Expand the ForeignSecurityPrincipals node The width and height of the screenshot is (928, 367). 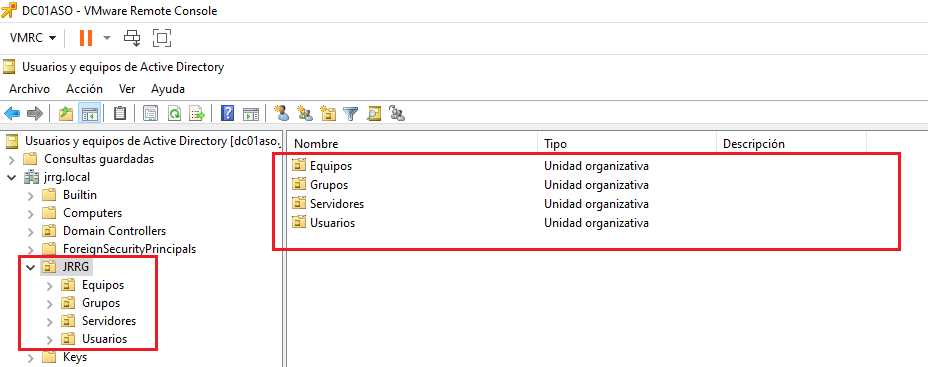[x=31, y=249]
